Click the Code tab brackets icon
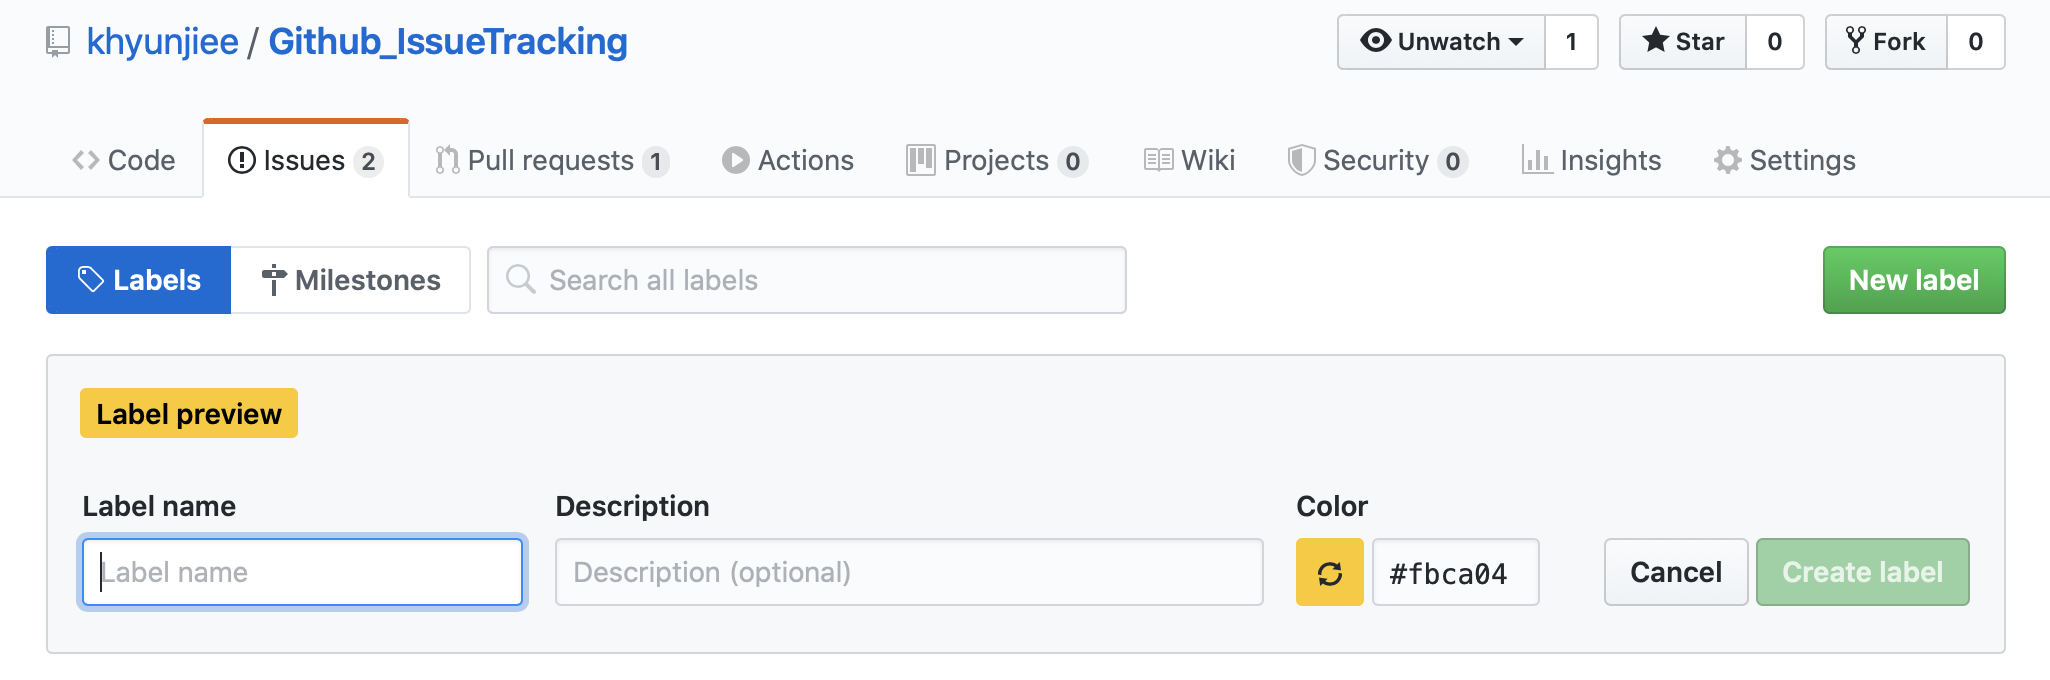 tap(85, 160)
